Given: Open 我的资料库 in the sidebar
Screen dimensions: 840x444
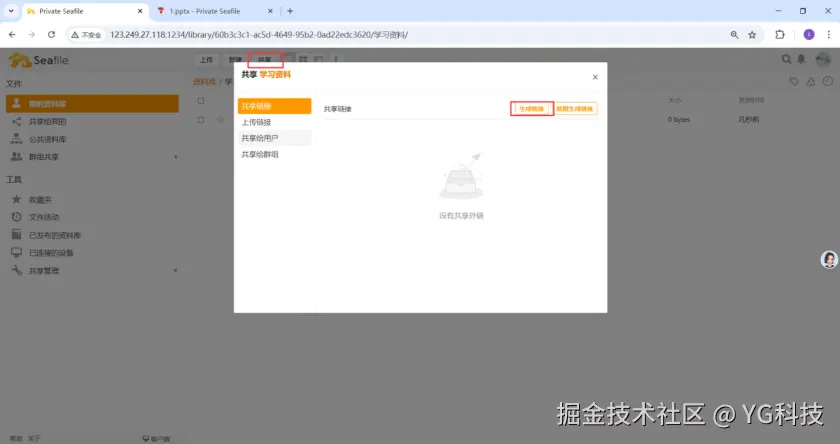Looking at the screenshot, I should click(x=92, y=103).
